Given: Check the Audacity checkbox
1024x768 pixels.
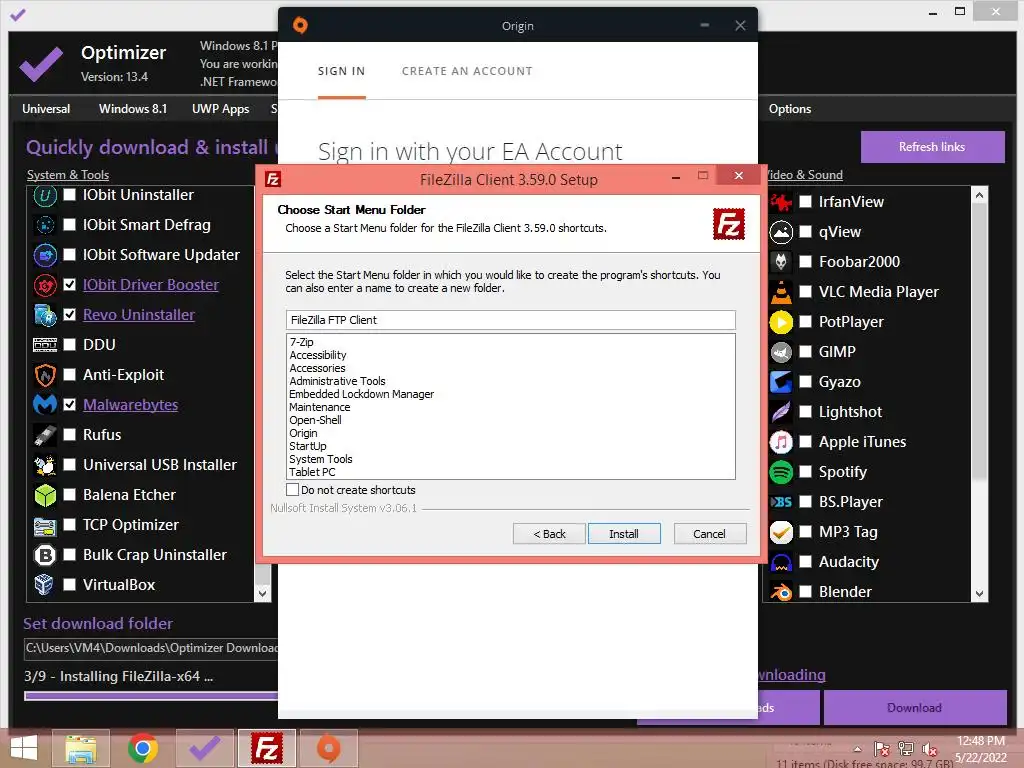Looking at the screenshot, I should [x=806, y=562].
